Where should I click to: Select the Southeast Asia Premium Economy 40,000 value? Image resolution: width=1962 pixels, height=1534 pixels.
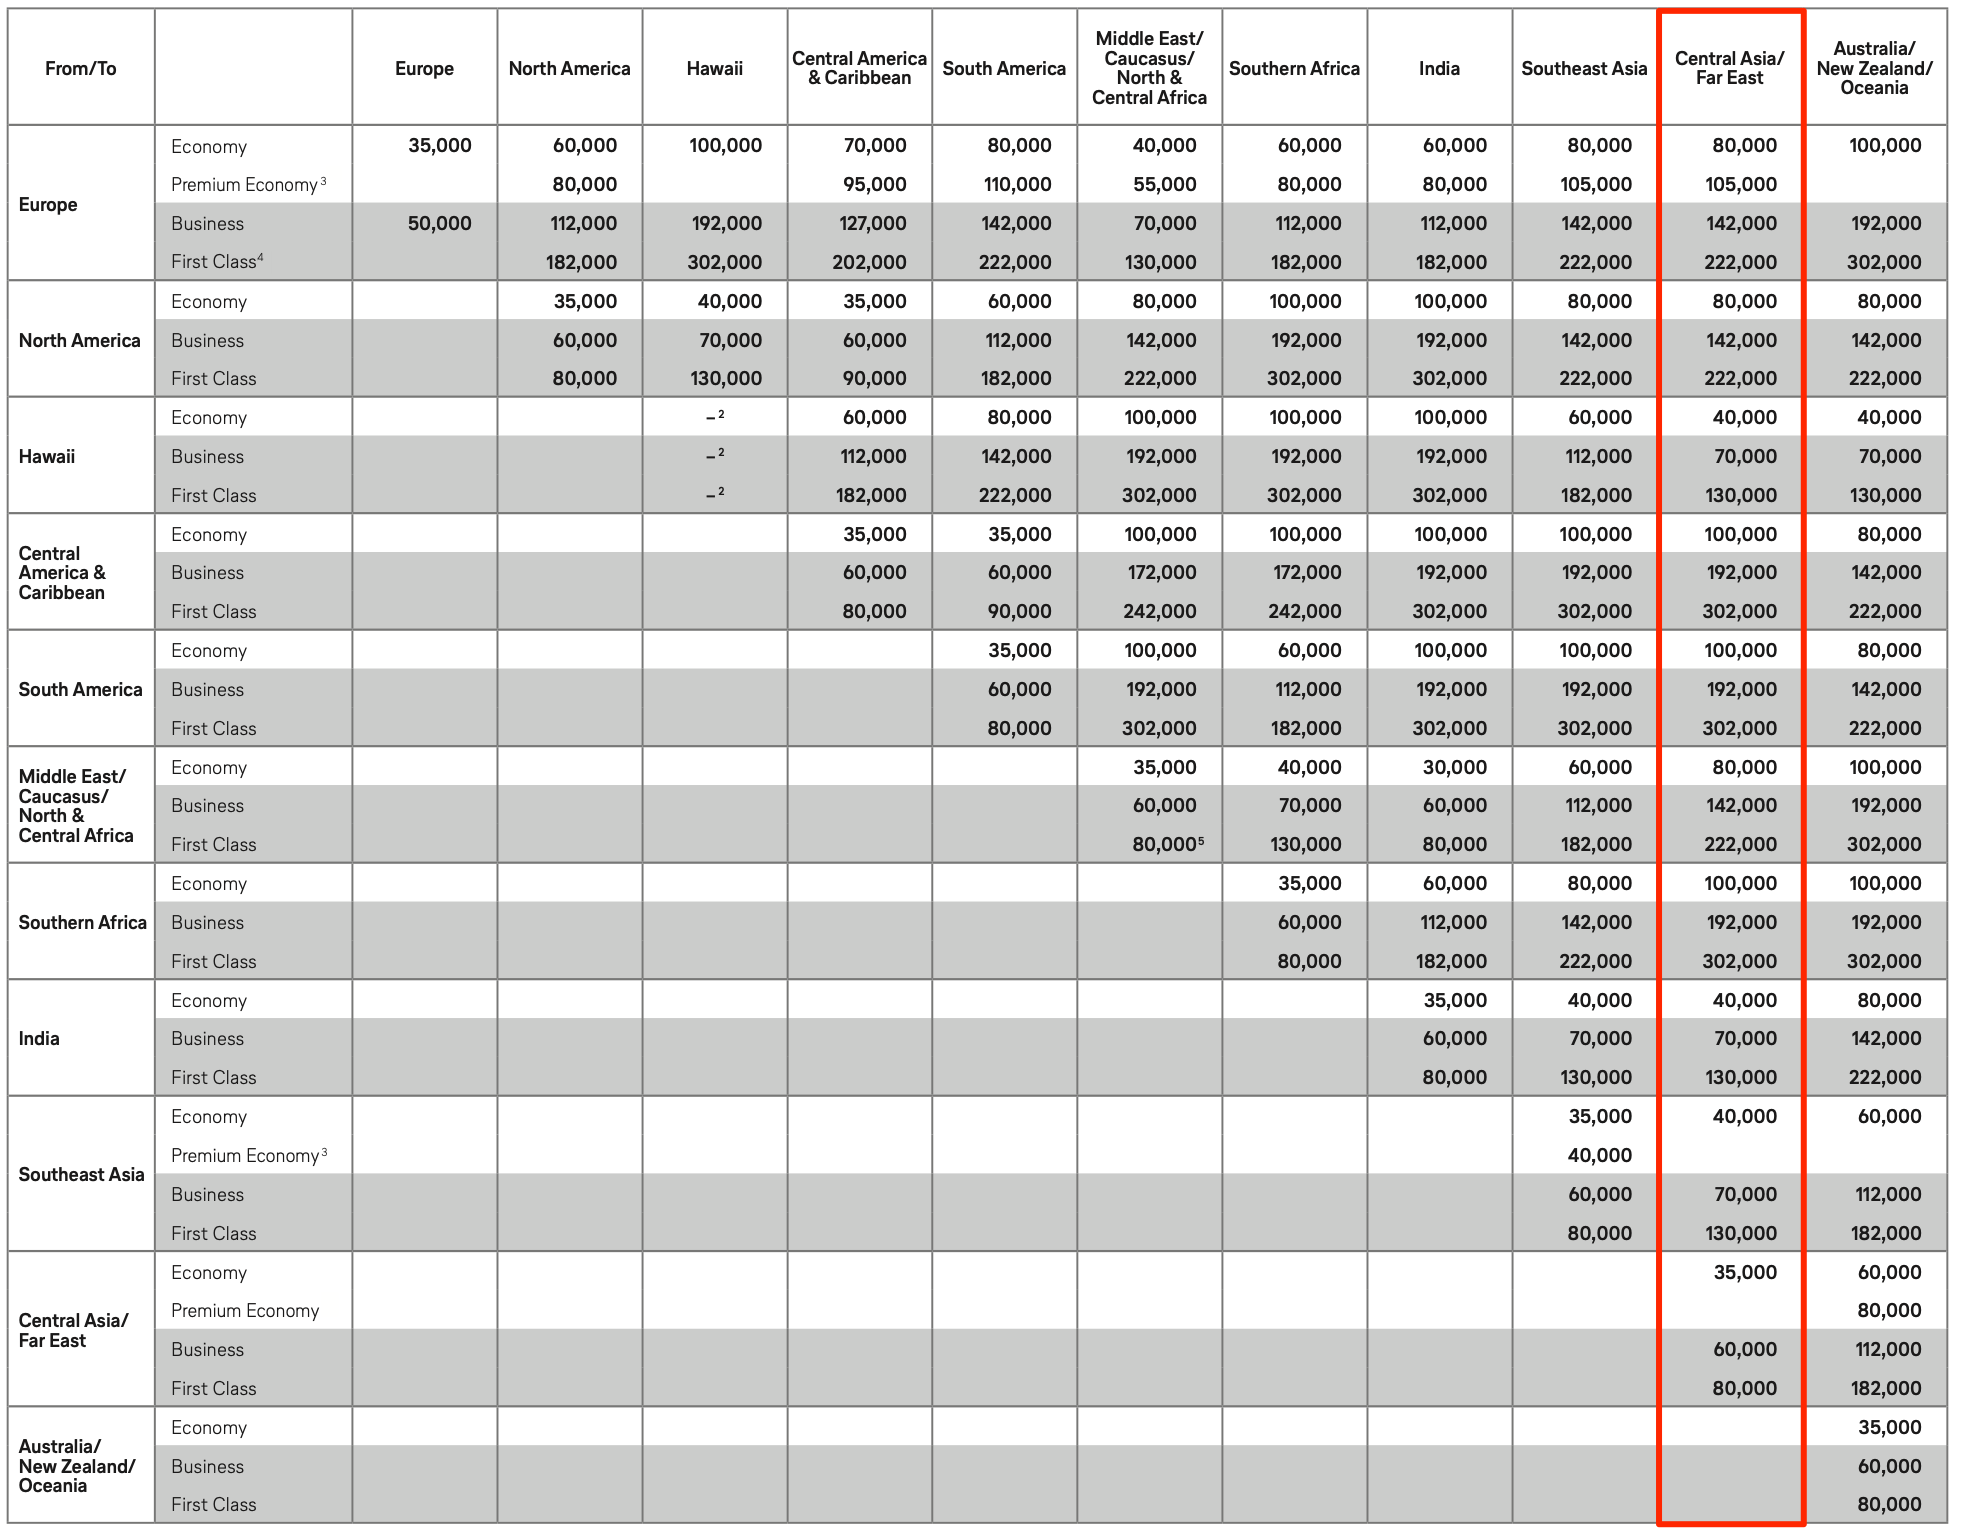click(x=1599, y=1155)
